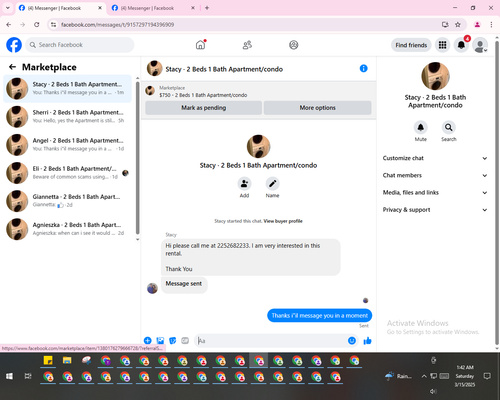Open the notifications bell in header
This screenshot has width=500, height=400.
(x=461, y=45)
